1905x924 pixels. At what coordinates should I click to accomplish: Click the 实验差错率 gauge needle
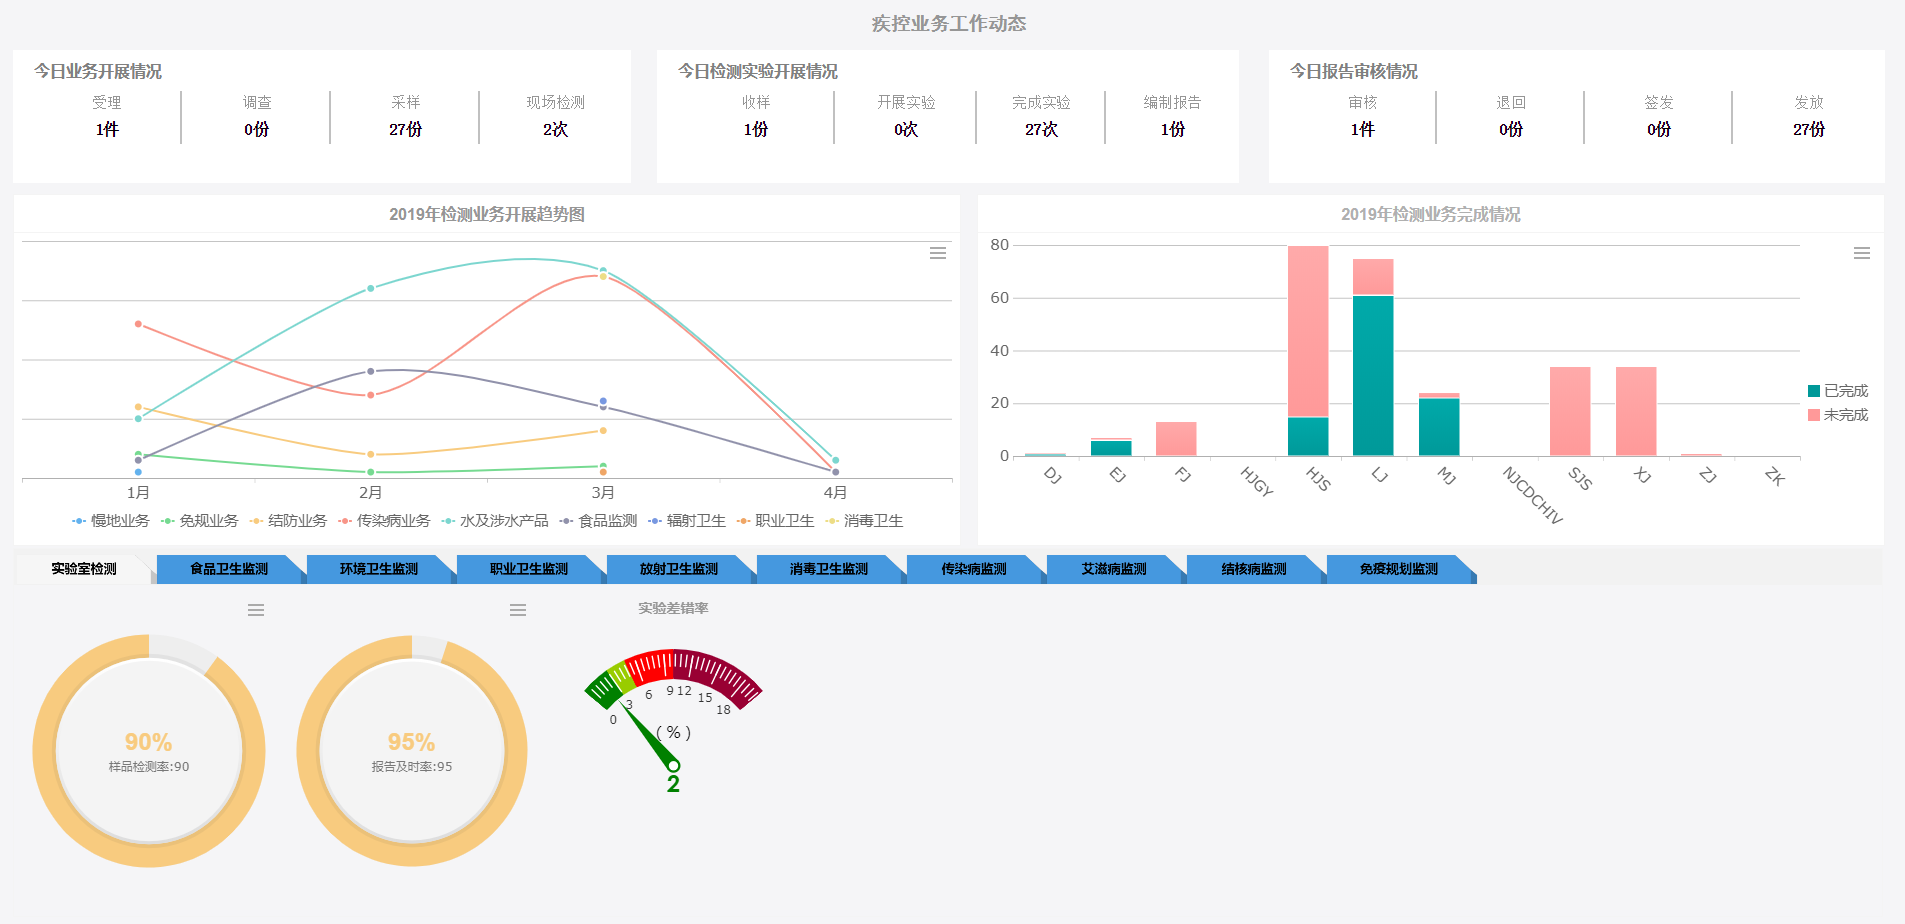pos(649,737)
